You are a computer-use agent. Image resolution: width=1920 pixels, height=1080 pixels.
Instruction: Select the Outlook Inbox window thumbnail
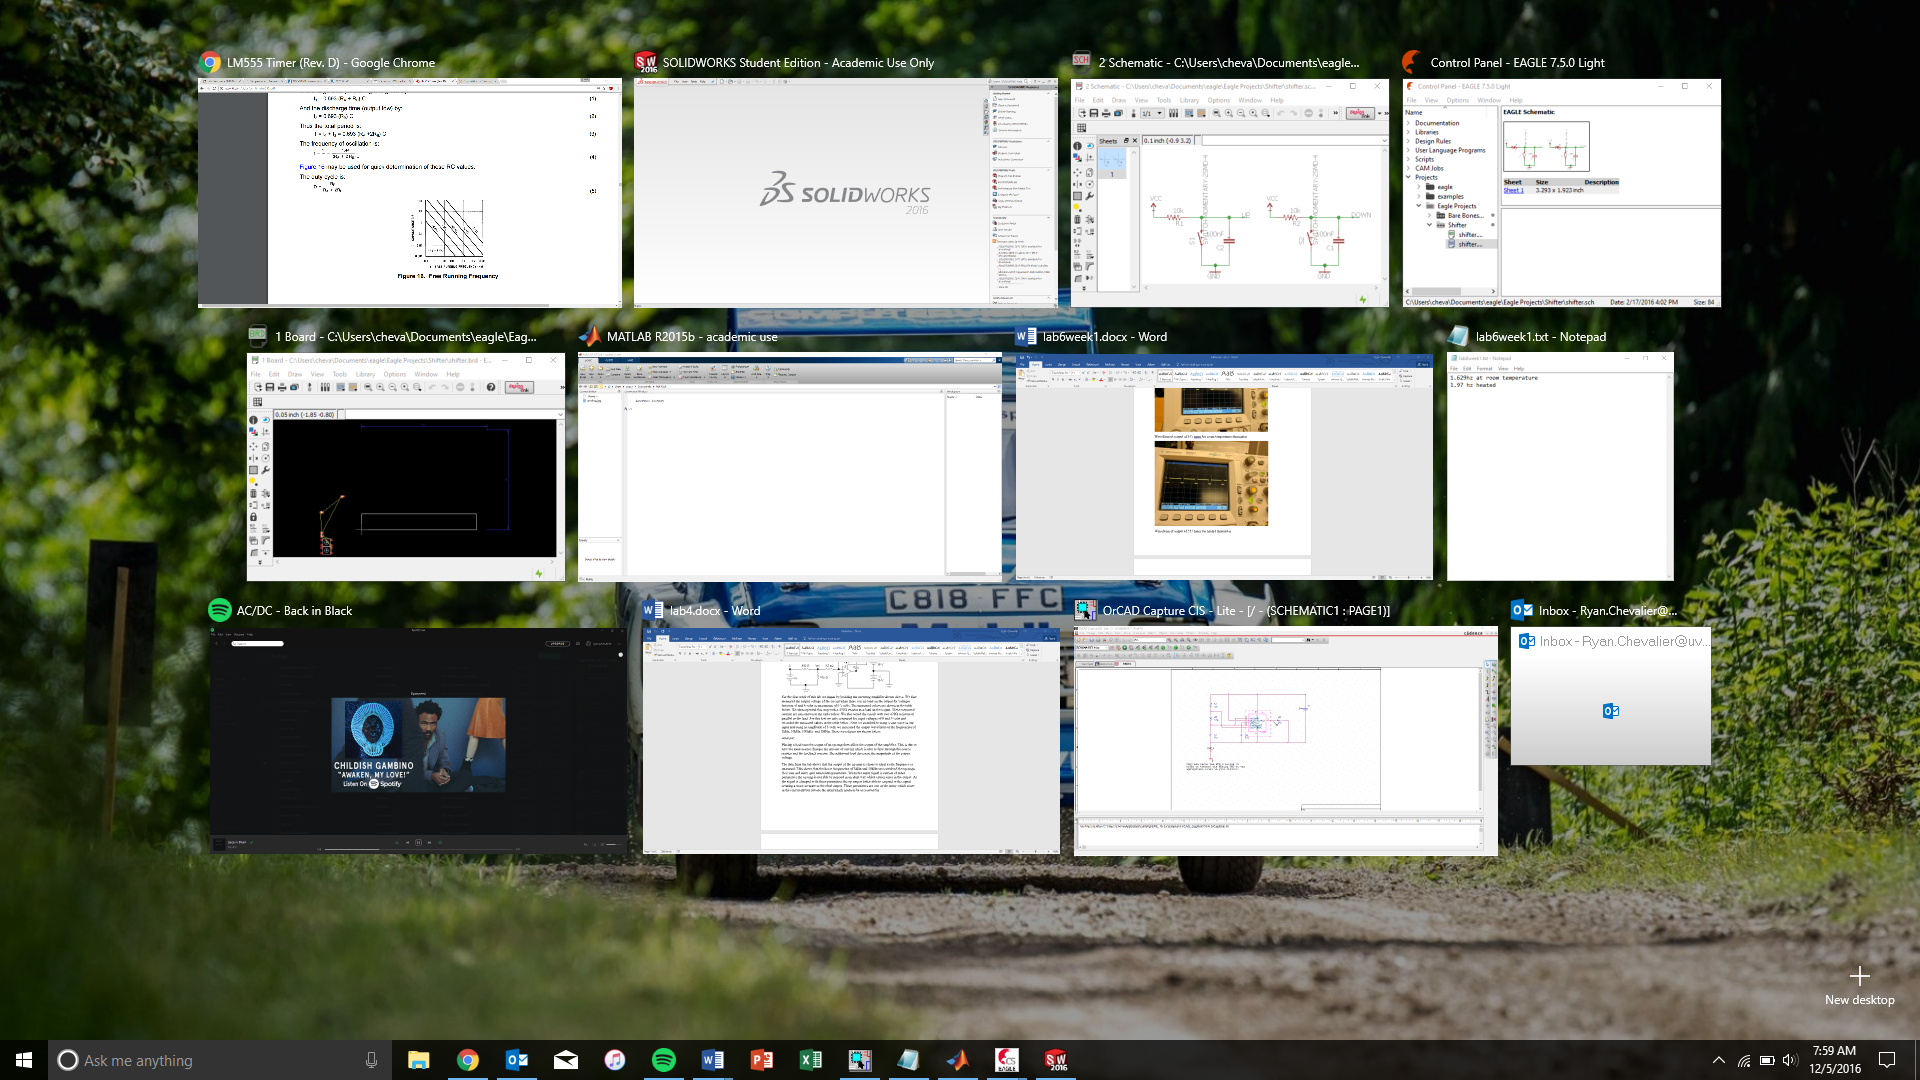tap(1610, 696)
